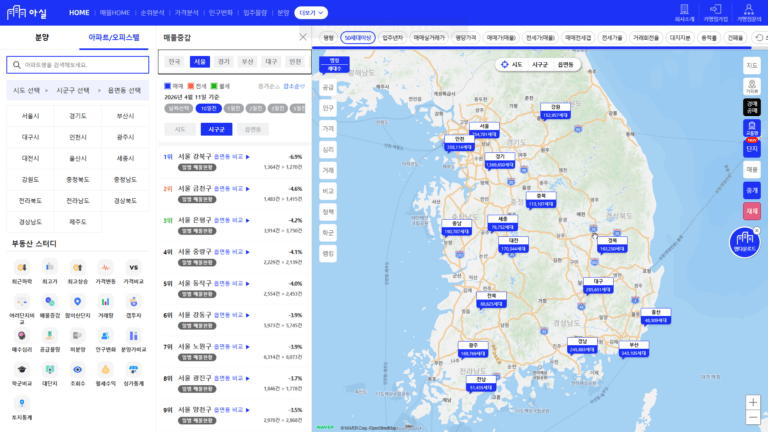
Task: Switch to the 분양 tab
Action: (41, 37)
